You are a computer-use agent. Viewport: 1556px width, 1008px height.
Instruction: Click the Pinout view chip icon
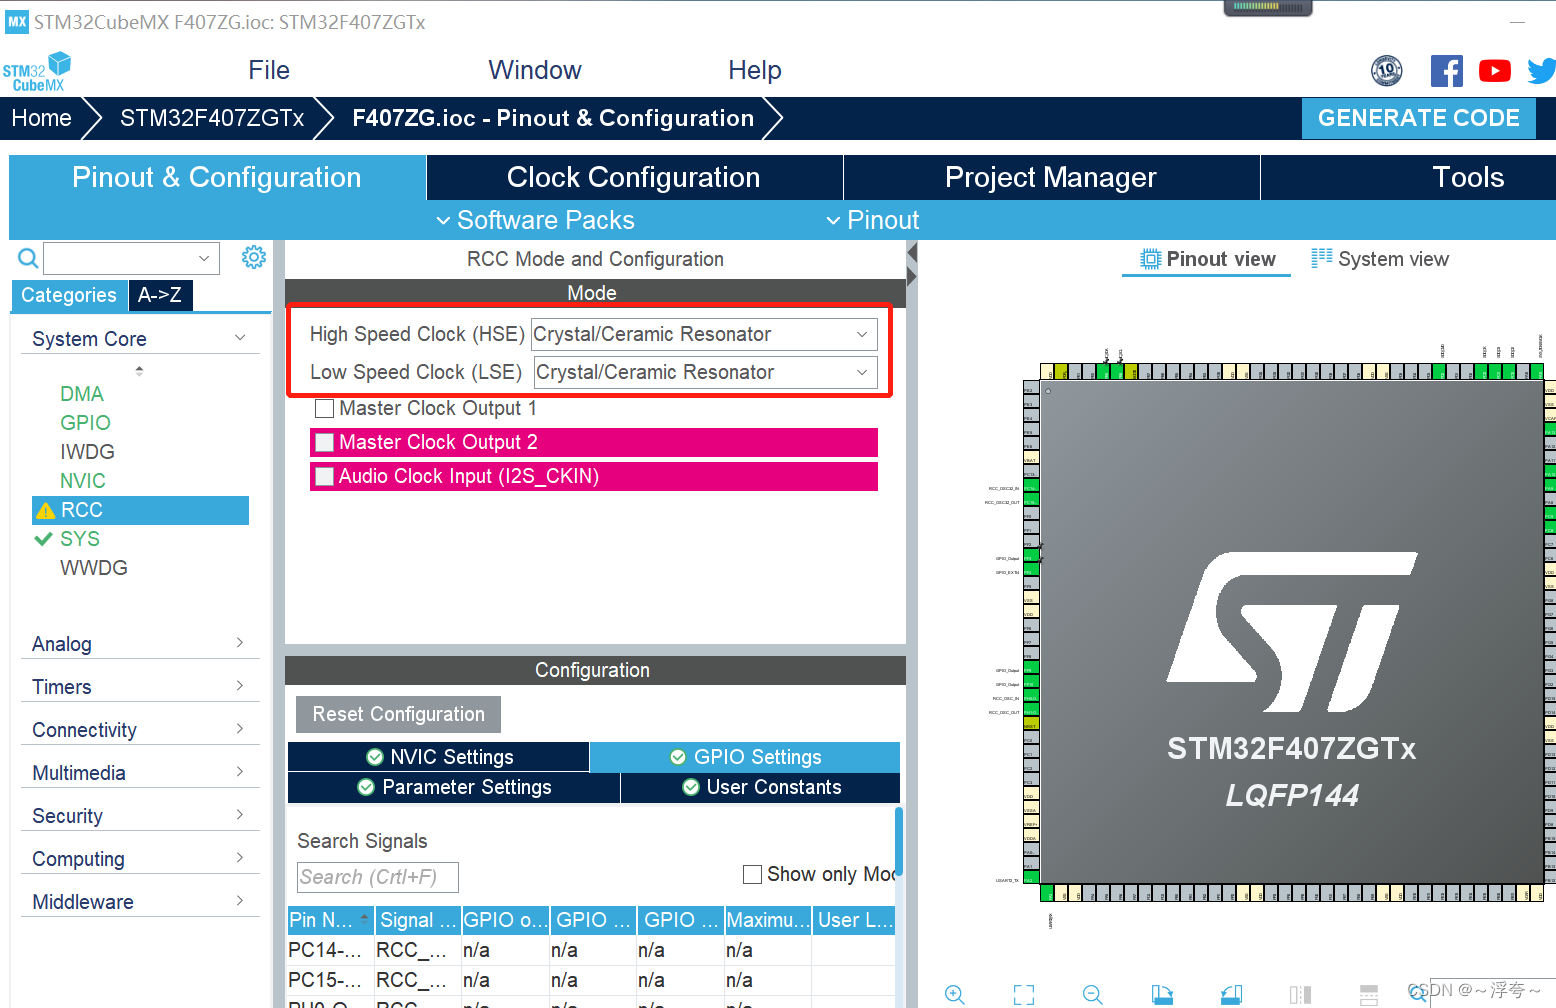[x=1151, y=259]
